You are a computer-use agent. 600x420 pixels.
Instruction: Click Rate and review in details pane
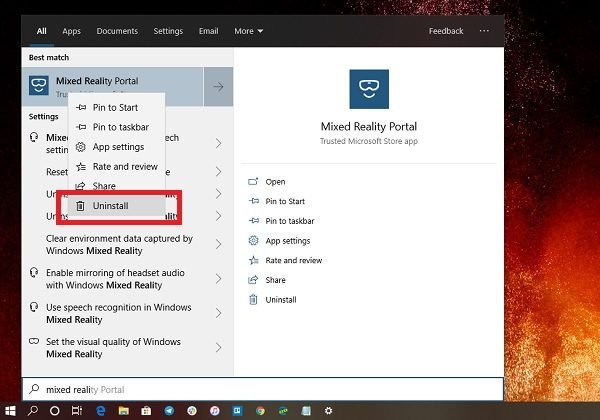click(x=294, y=260)
